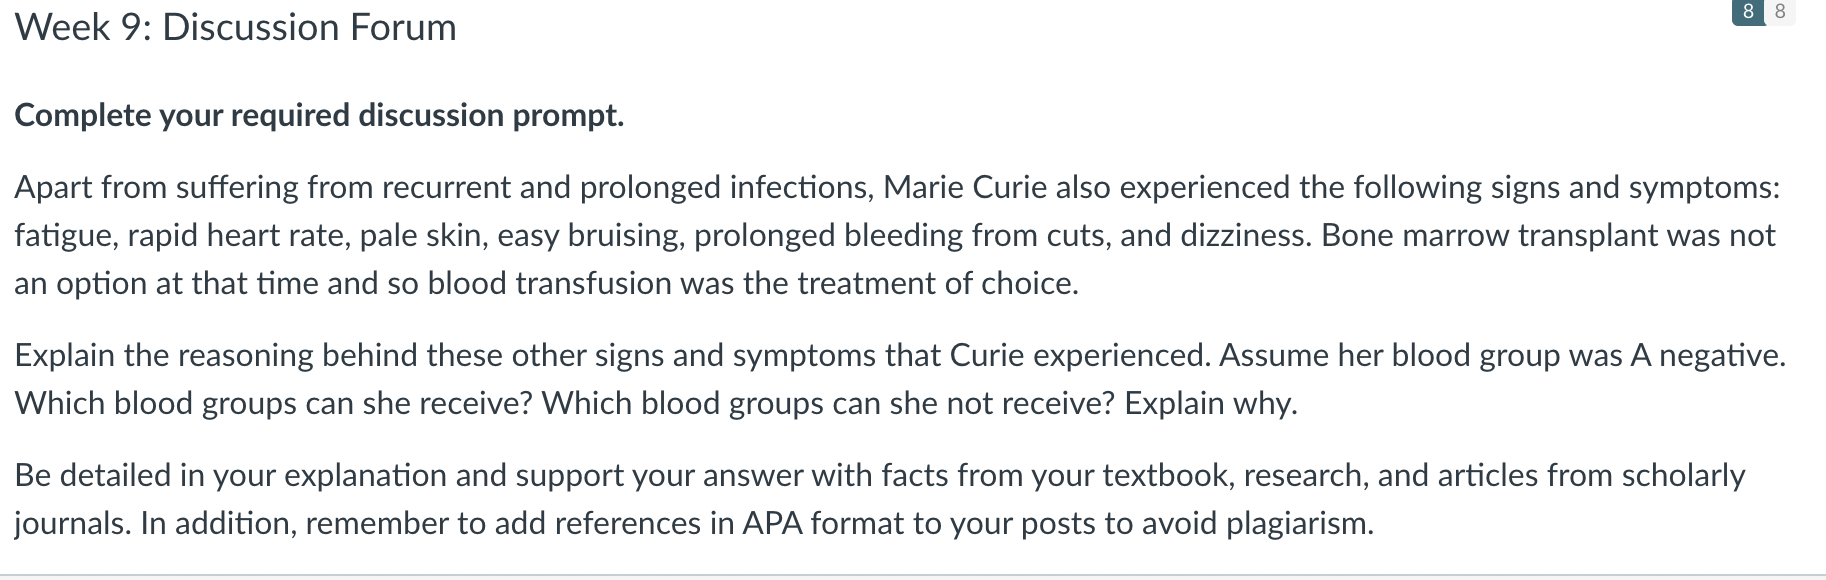Click the text 'A negative' in the prompt
1826x580 pixels.
[x=1705, y=356]
